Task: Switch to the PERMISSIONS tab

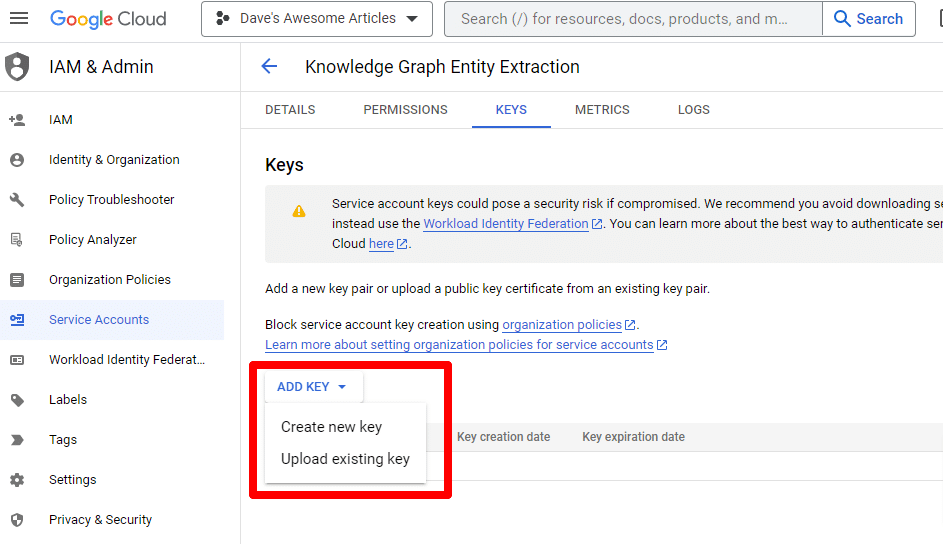Action: pos(405,110)
